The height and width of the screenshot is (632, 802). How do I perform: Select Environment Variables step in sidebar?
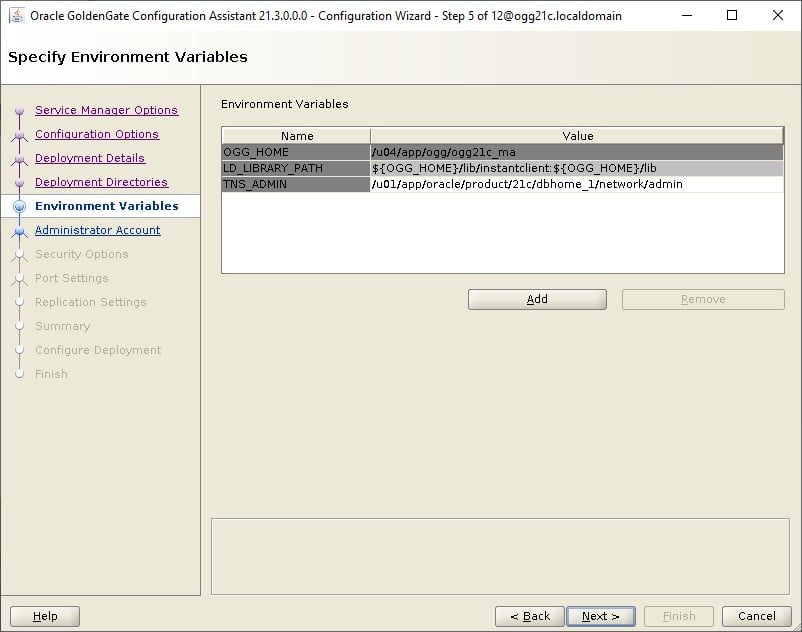click(x=106, y=206)
